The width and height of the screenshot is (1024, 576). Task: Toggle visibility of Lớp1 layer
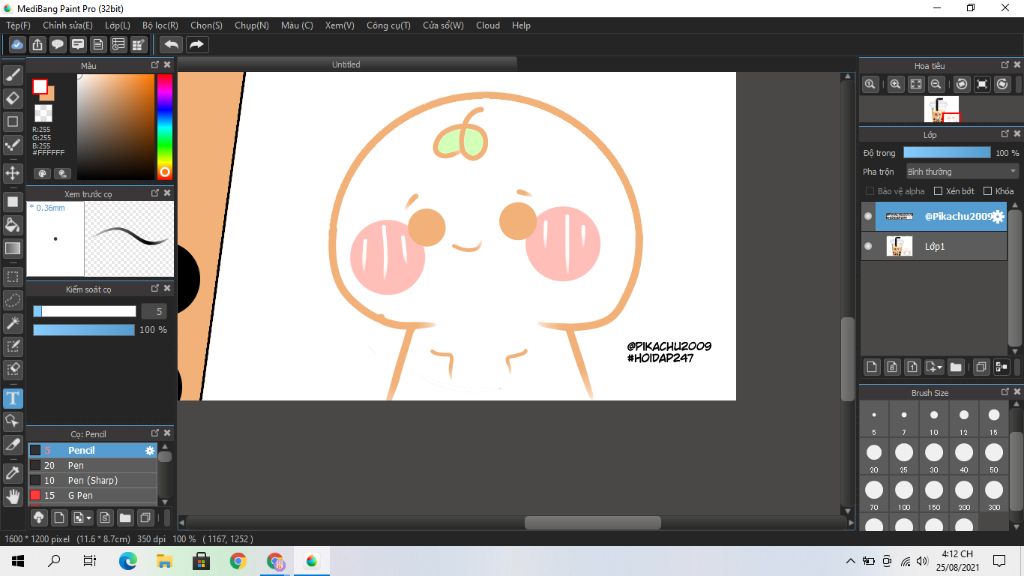tap(868, 246)
